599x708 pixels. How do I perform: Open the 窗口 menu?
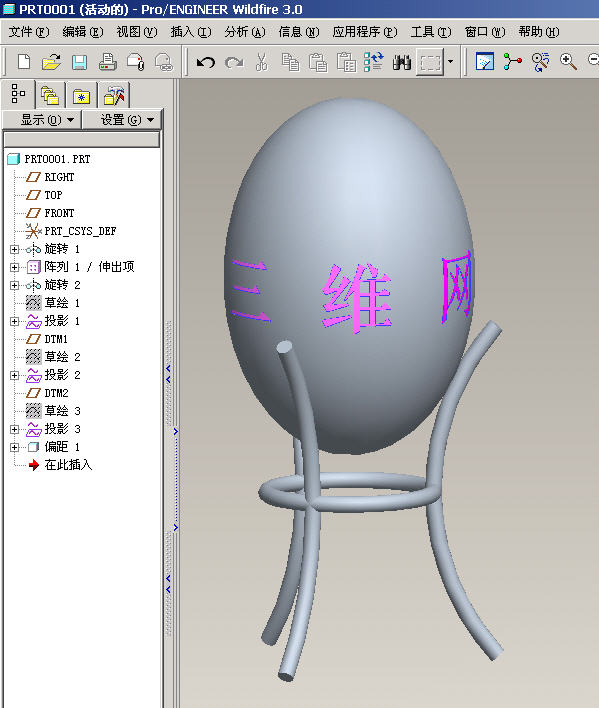point(485,32)
